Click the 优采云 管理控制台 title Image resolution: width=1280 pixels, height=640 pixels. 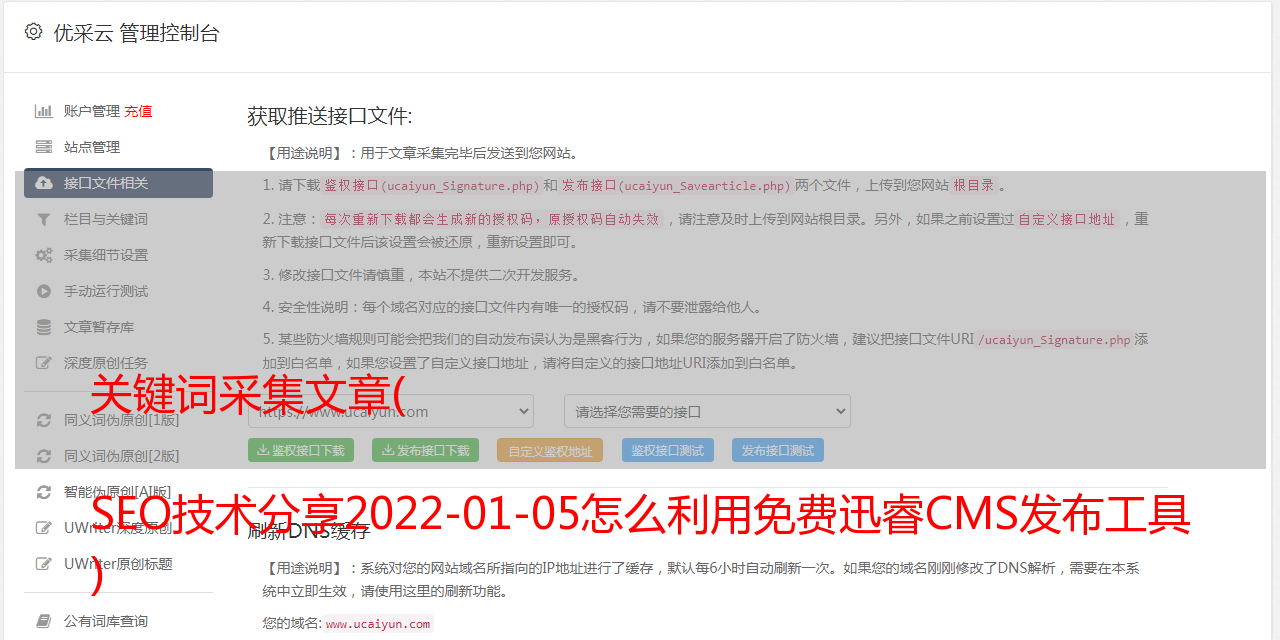pyautogui.click(x=136, y=33)
